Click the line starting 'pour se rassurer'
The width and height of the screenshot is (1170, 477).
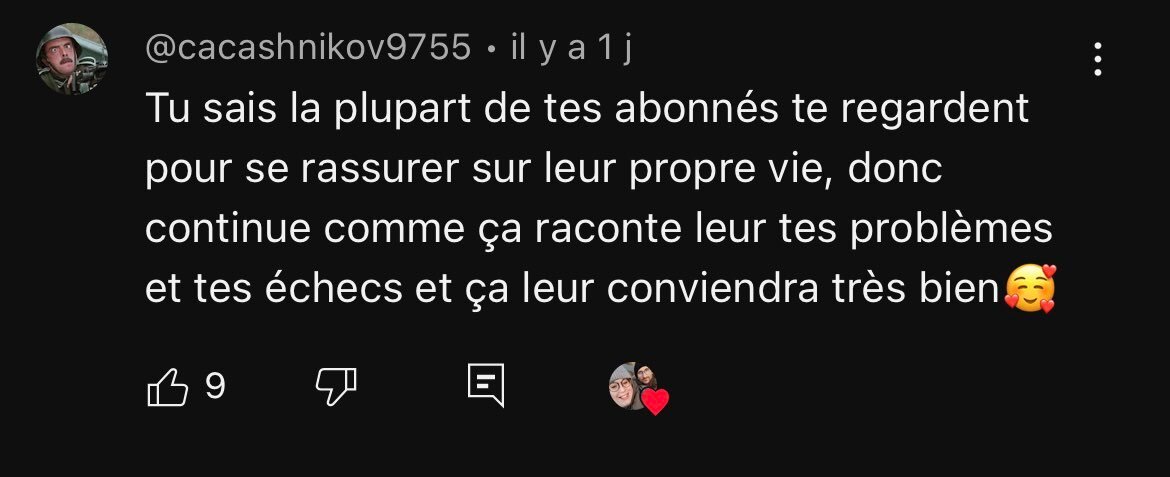[543, 169]
